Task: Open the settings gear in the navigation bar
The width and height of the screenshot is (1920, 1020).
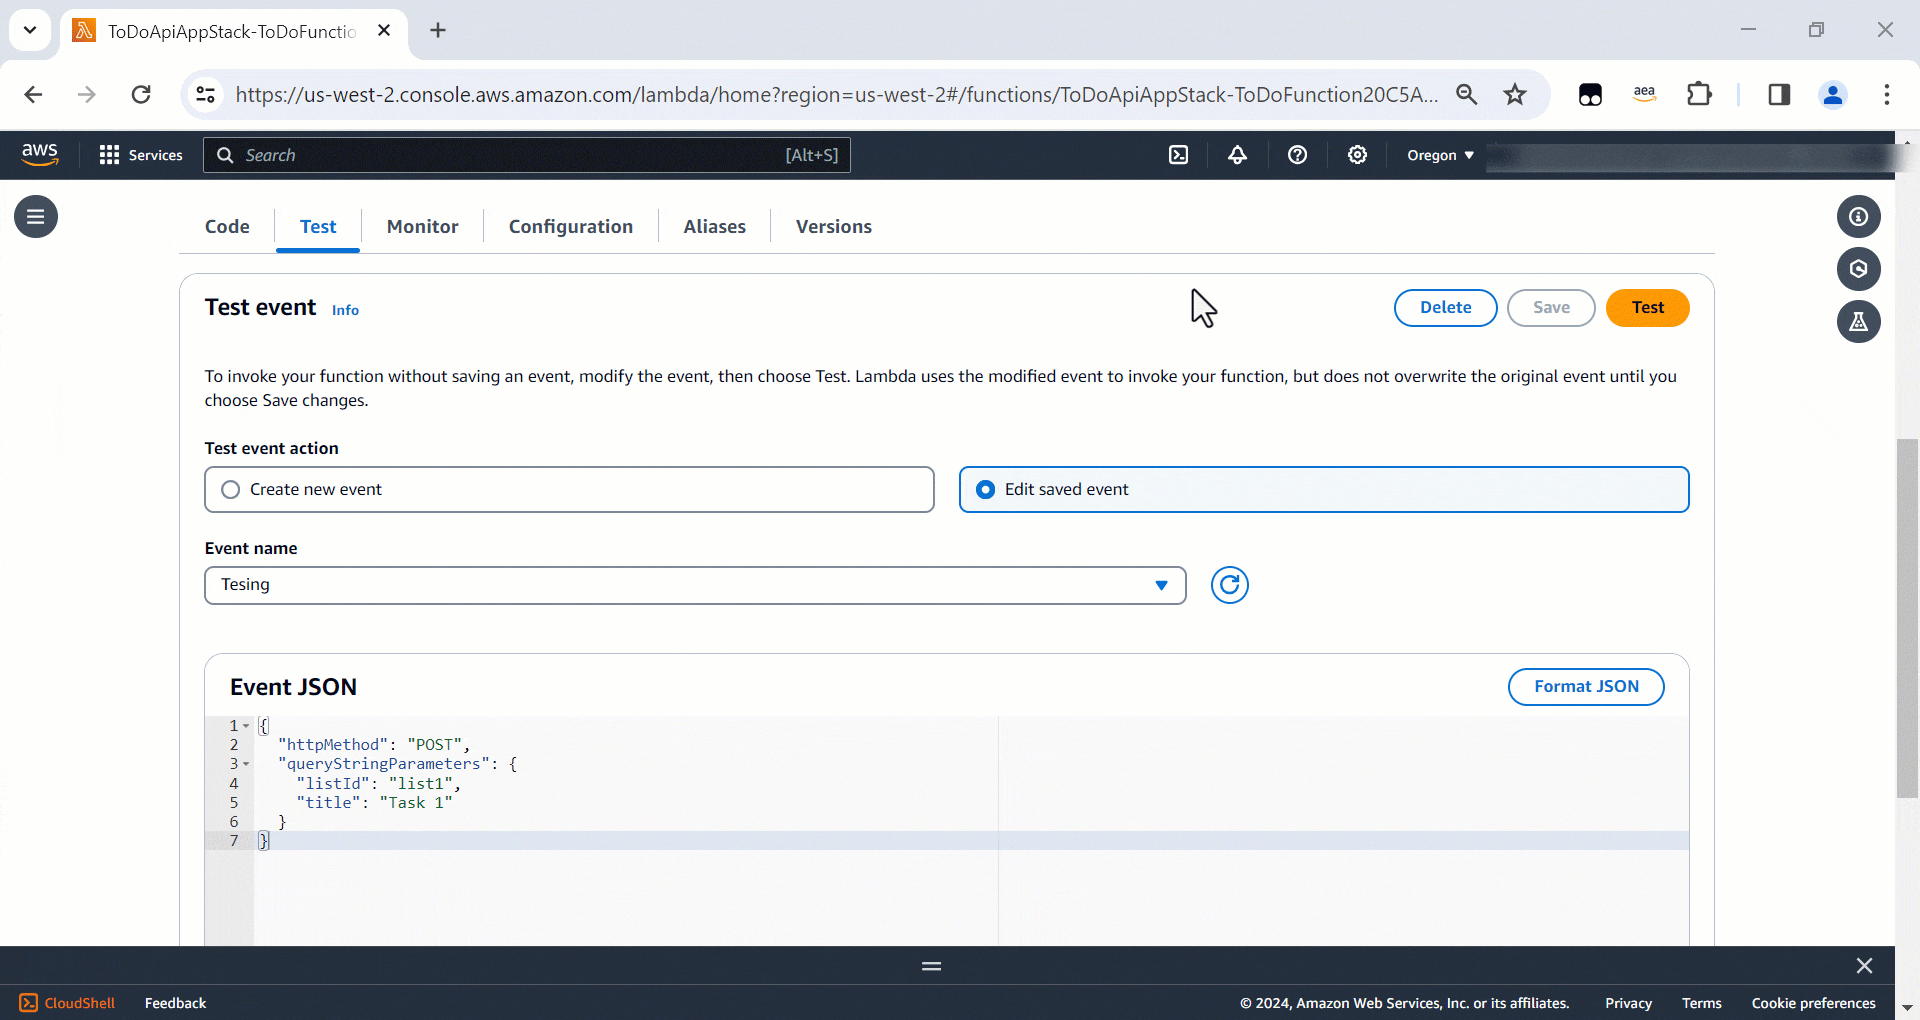Action: (x=1357, y=155)
